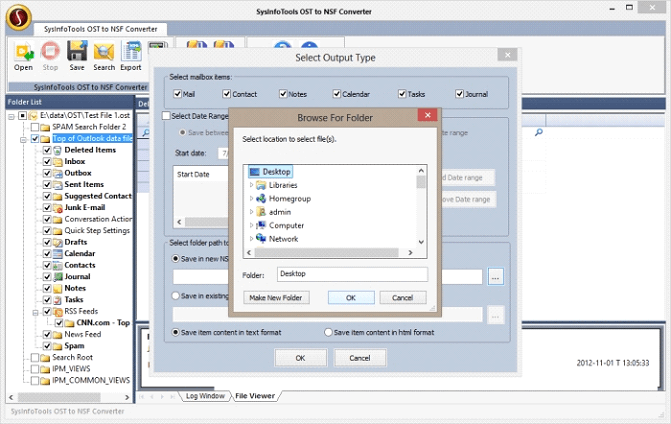Collapse the Test File 1.ost root node
The height and width of the screenshot is (424, 671).
(12, 116)
